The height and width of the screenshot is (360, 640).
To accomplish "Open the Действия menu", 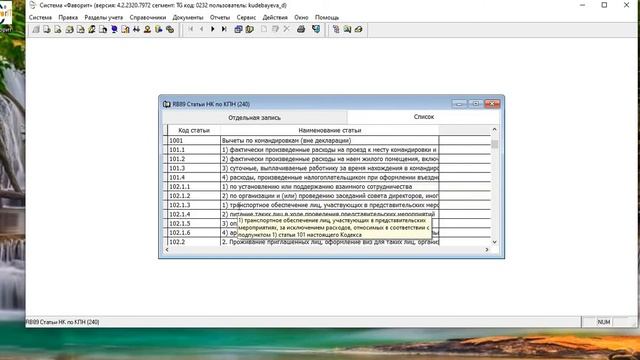I will click(275, 18).
